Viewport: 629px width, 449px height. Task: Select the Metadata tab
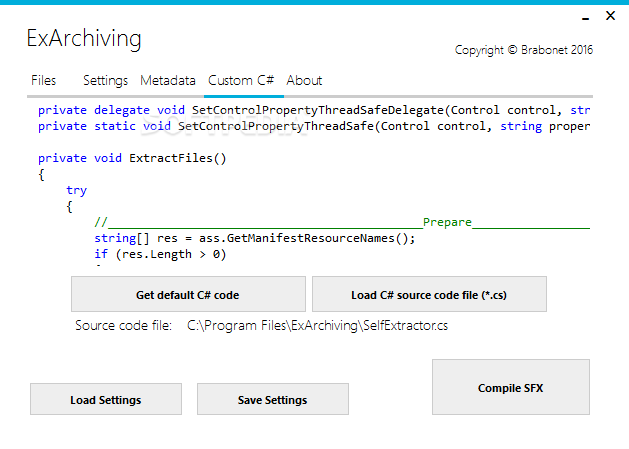(168, 81)
